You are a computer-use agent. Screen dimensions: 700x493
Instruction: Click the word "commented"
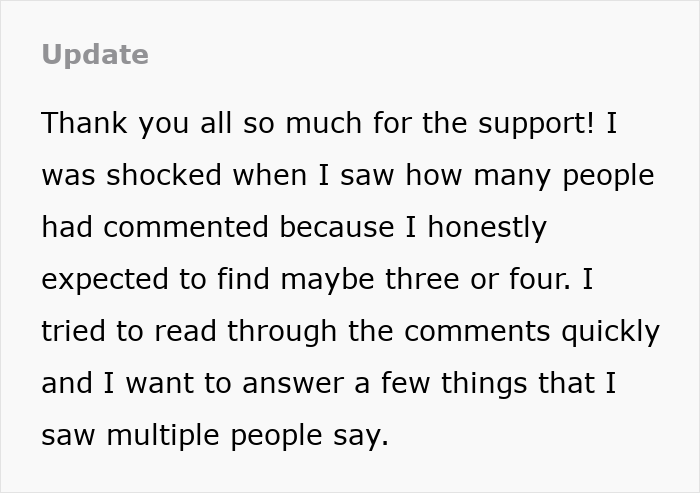coord(187,227)
